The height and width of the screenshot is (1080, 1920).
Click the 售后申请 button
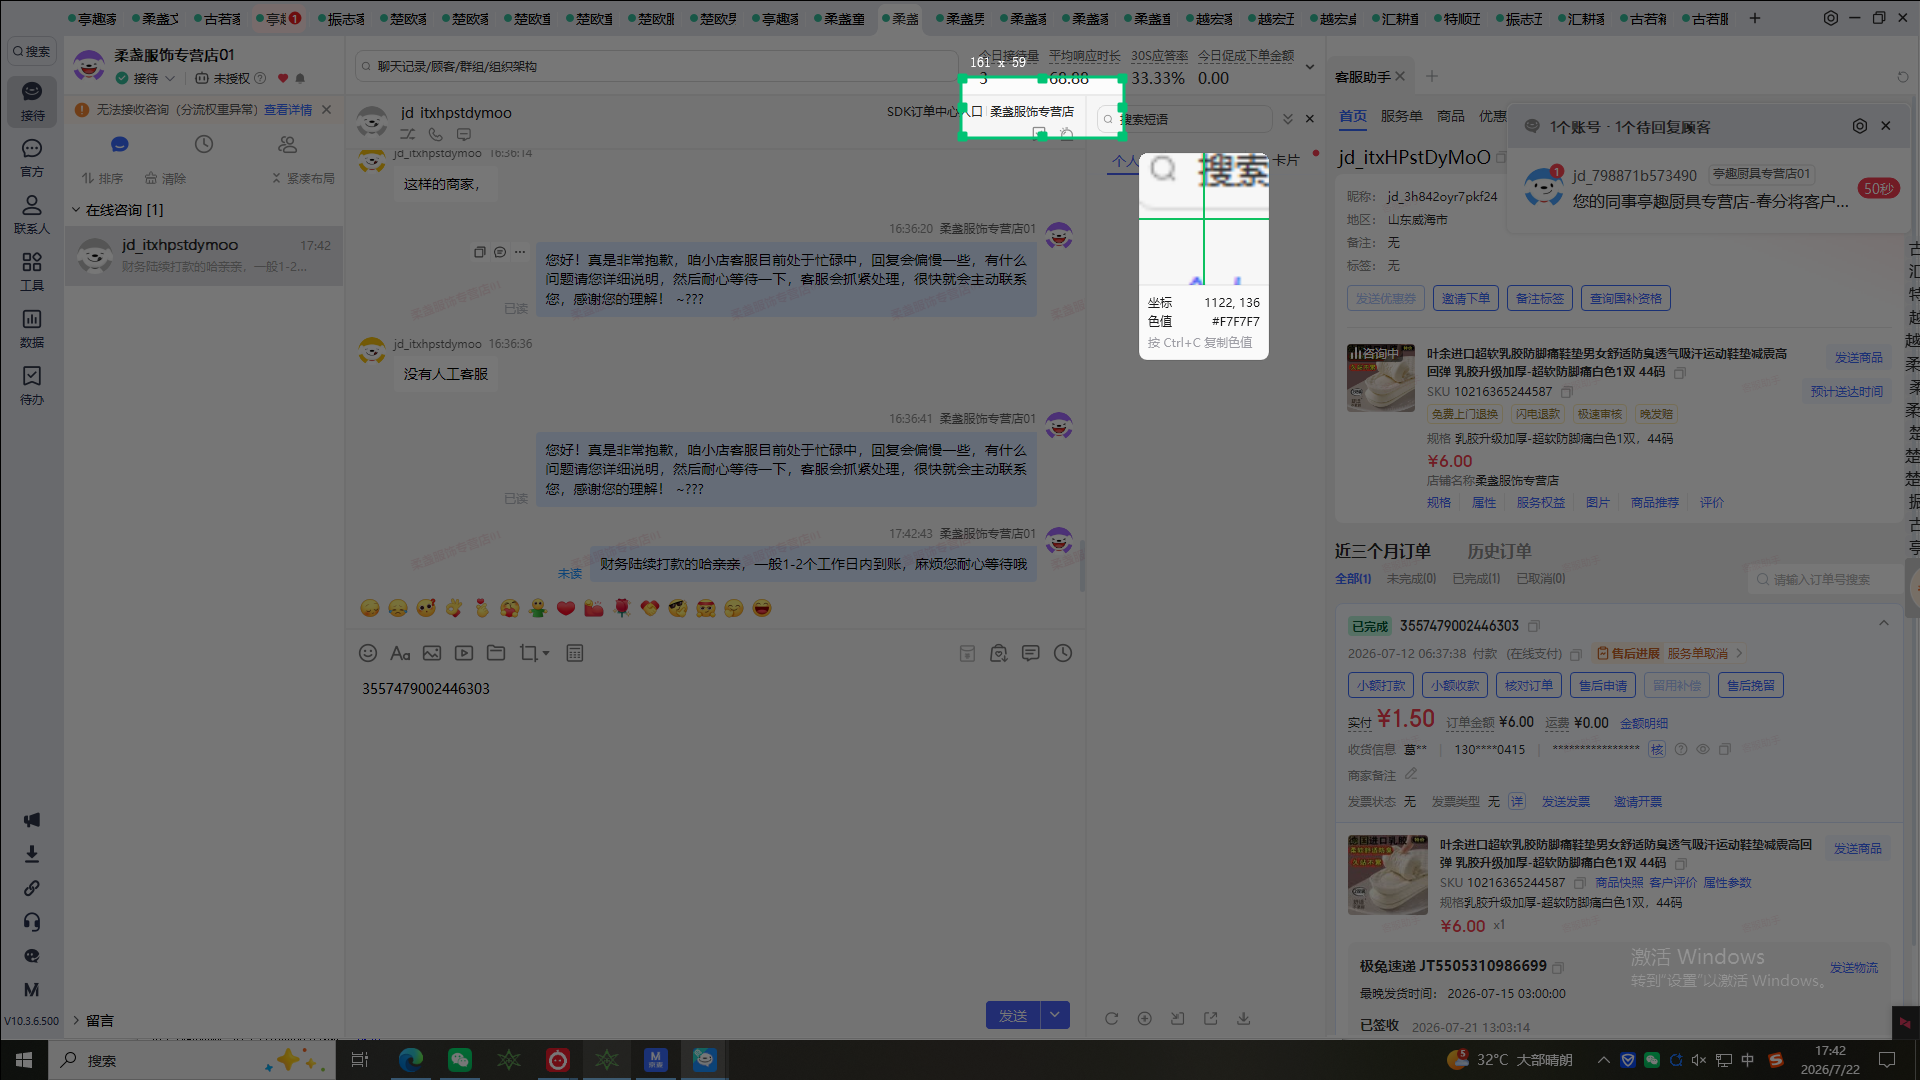[x=1603, y=685]
